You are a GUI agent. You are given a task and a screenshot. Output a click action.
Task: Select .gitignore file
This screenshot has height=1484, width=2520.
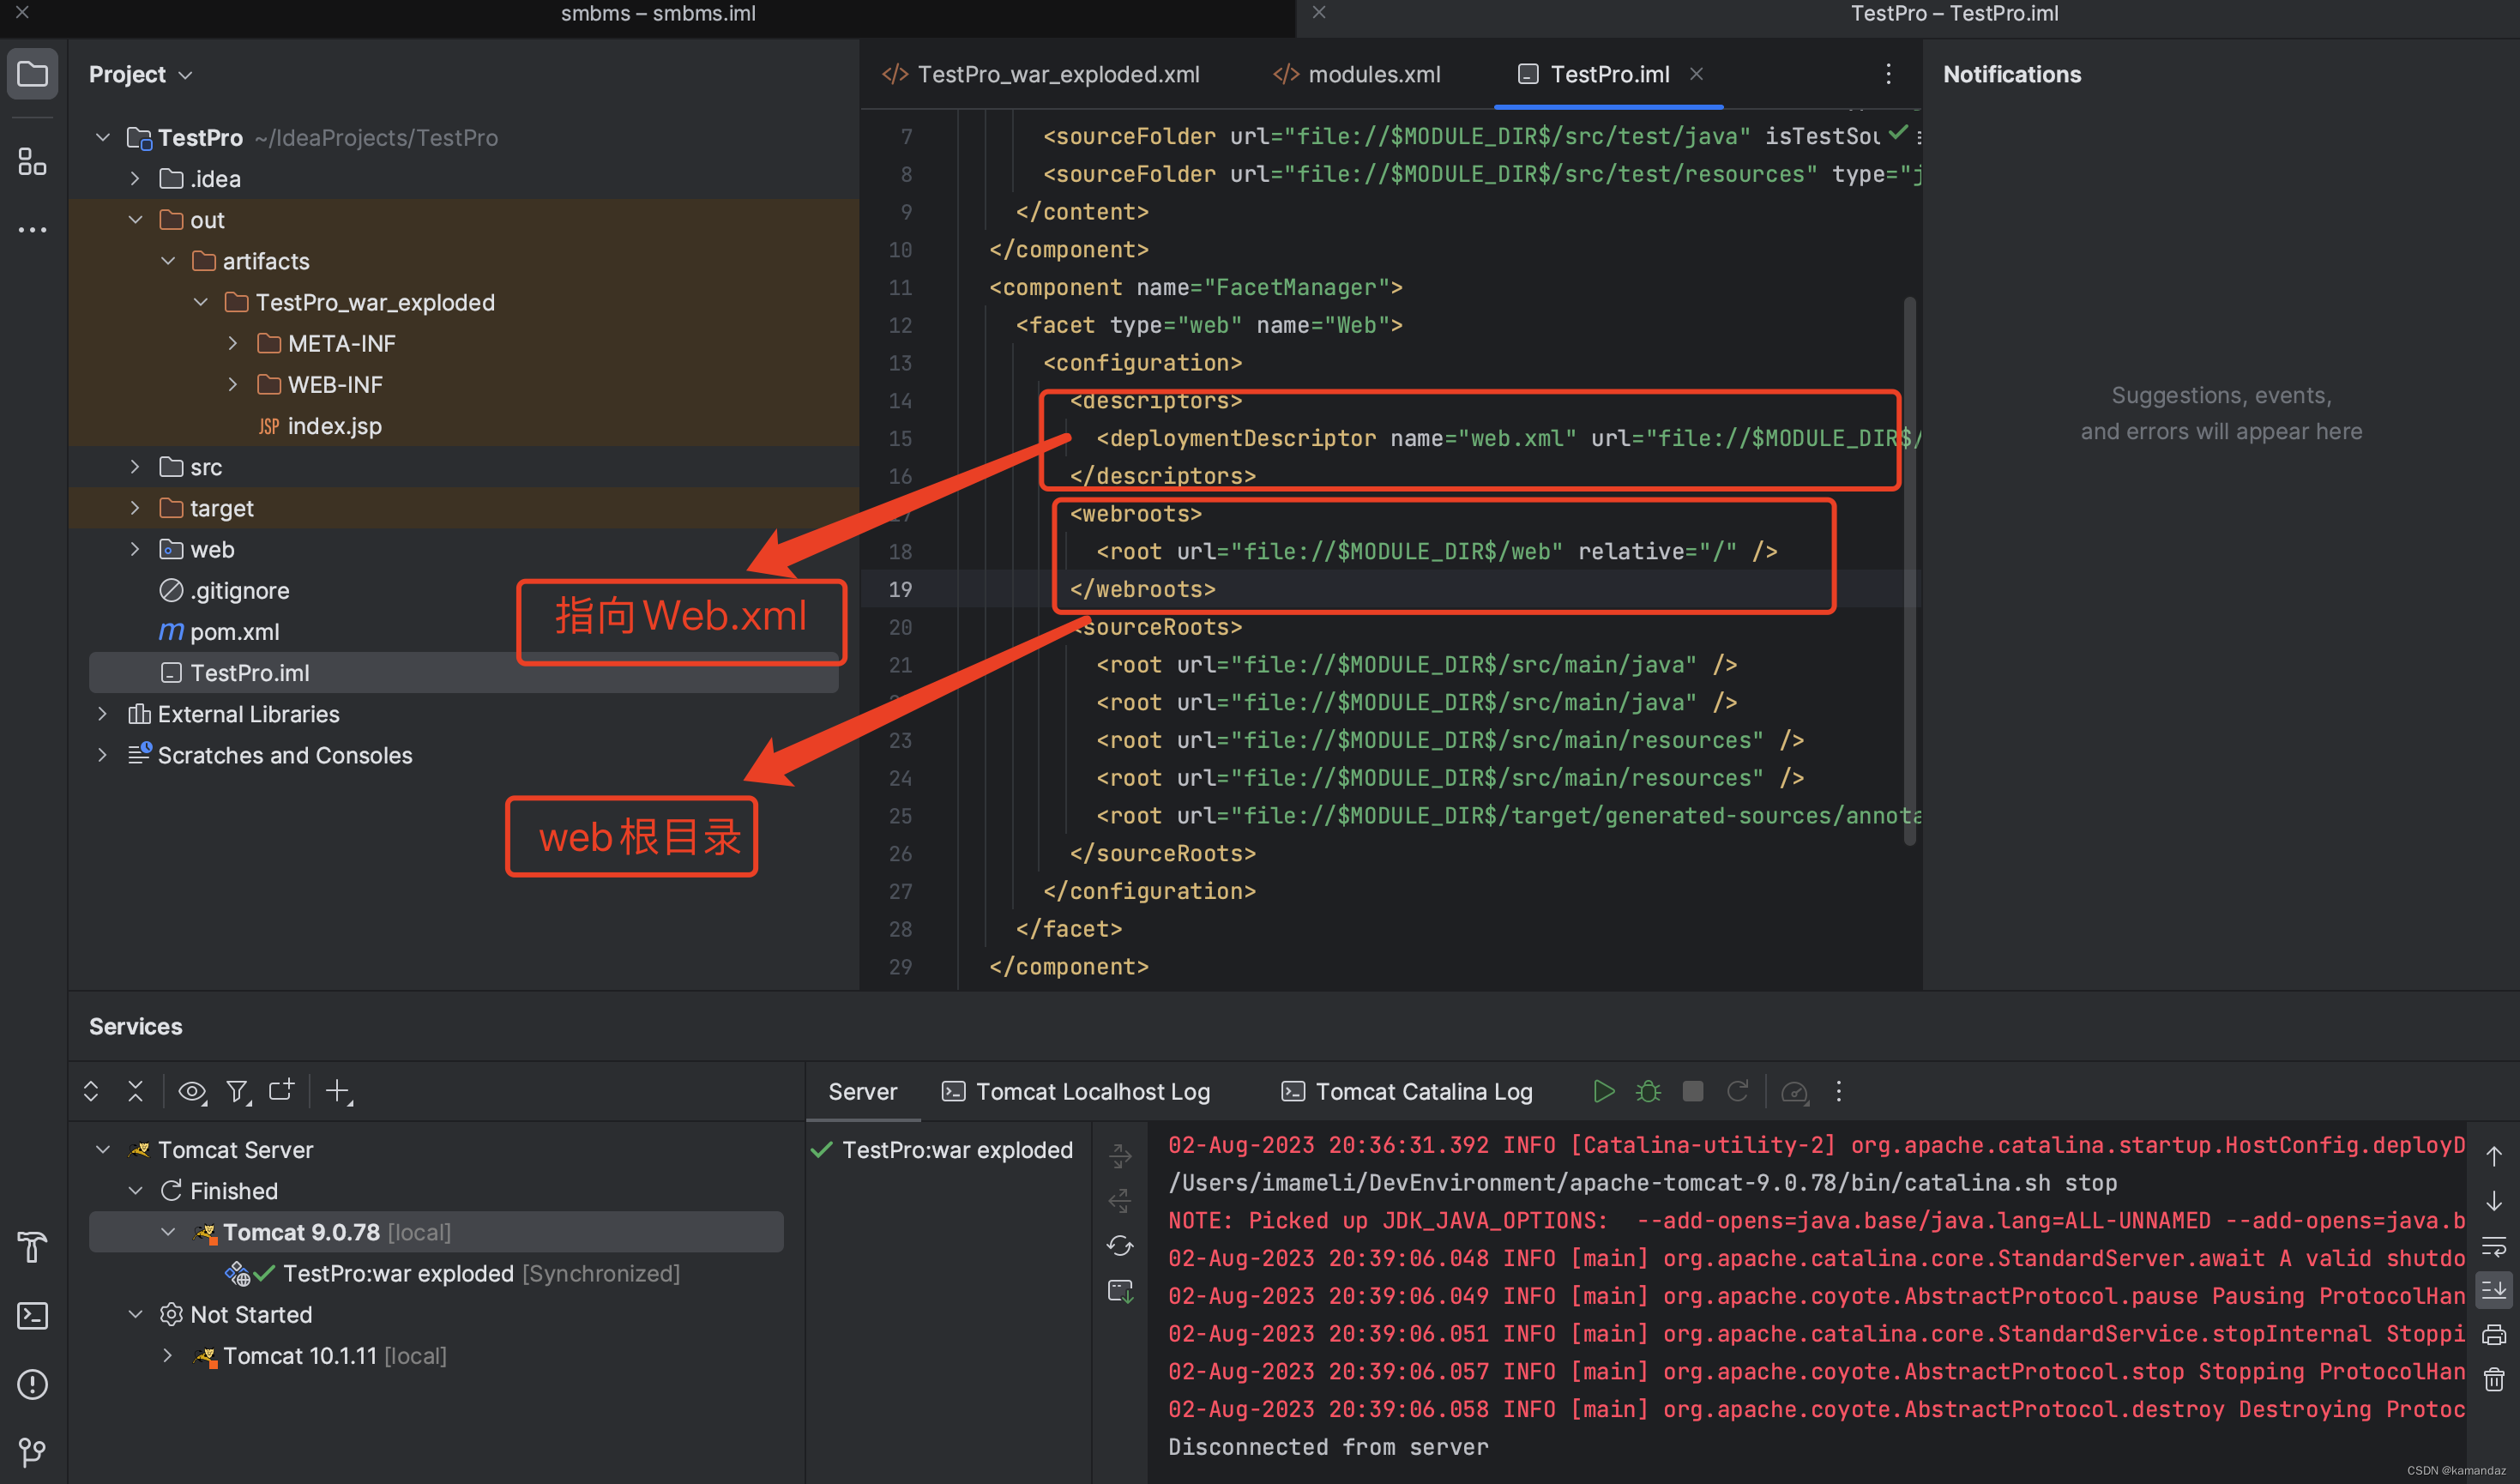click(x=224, y=590)
